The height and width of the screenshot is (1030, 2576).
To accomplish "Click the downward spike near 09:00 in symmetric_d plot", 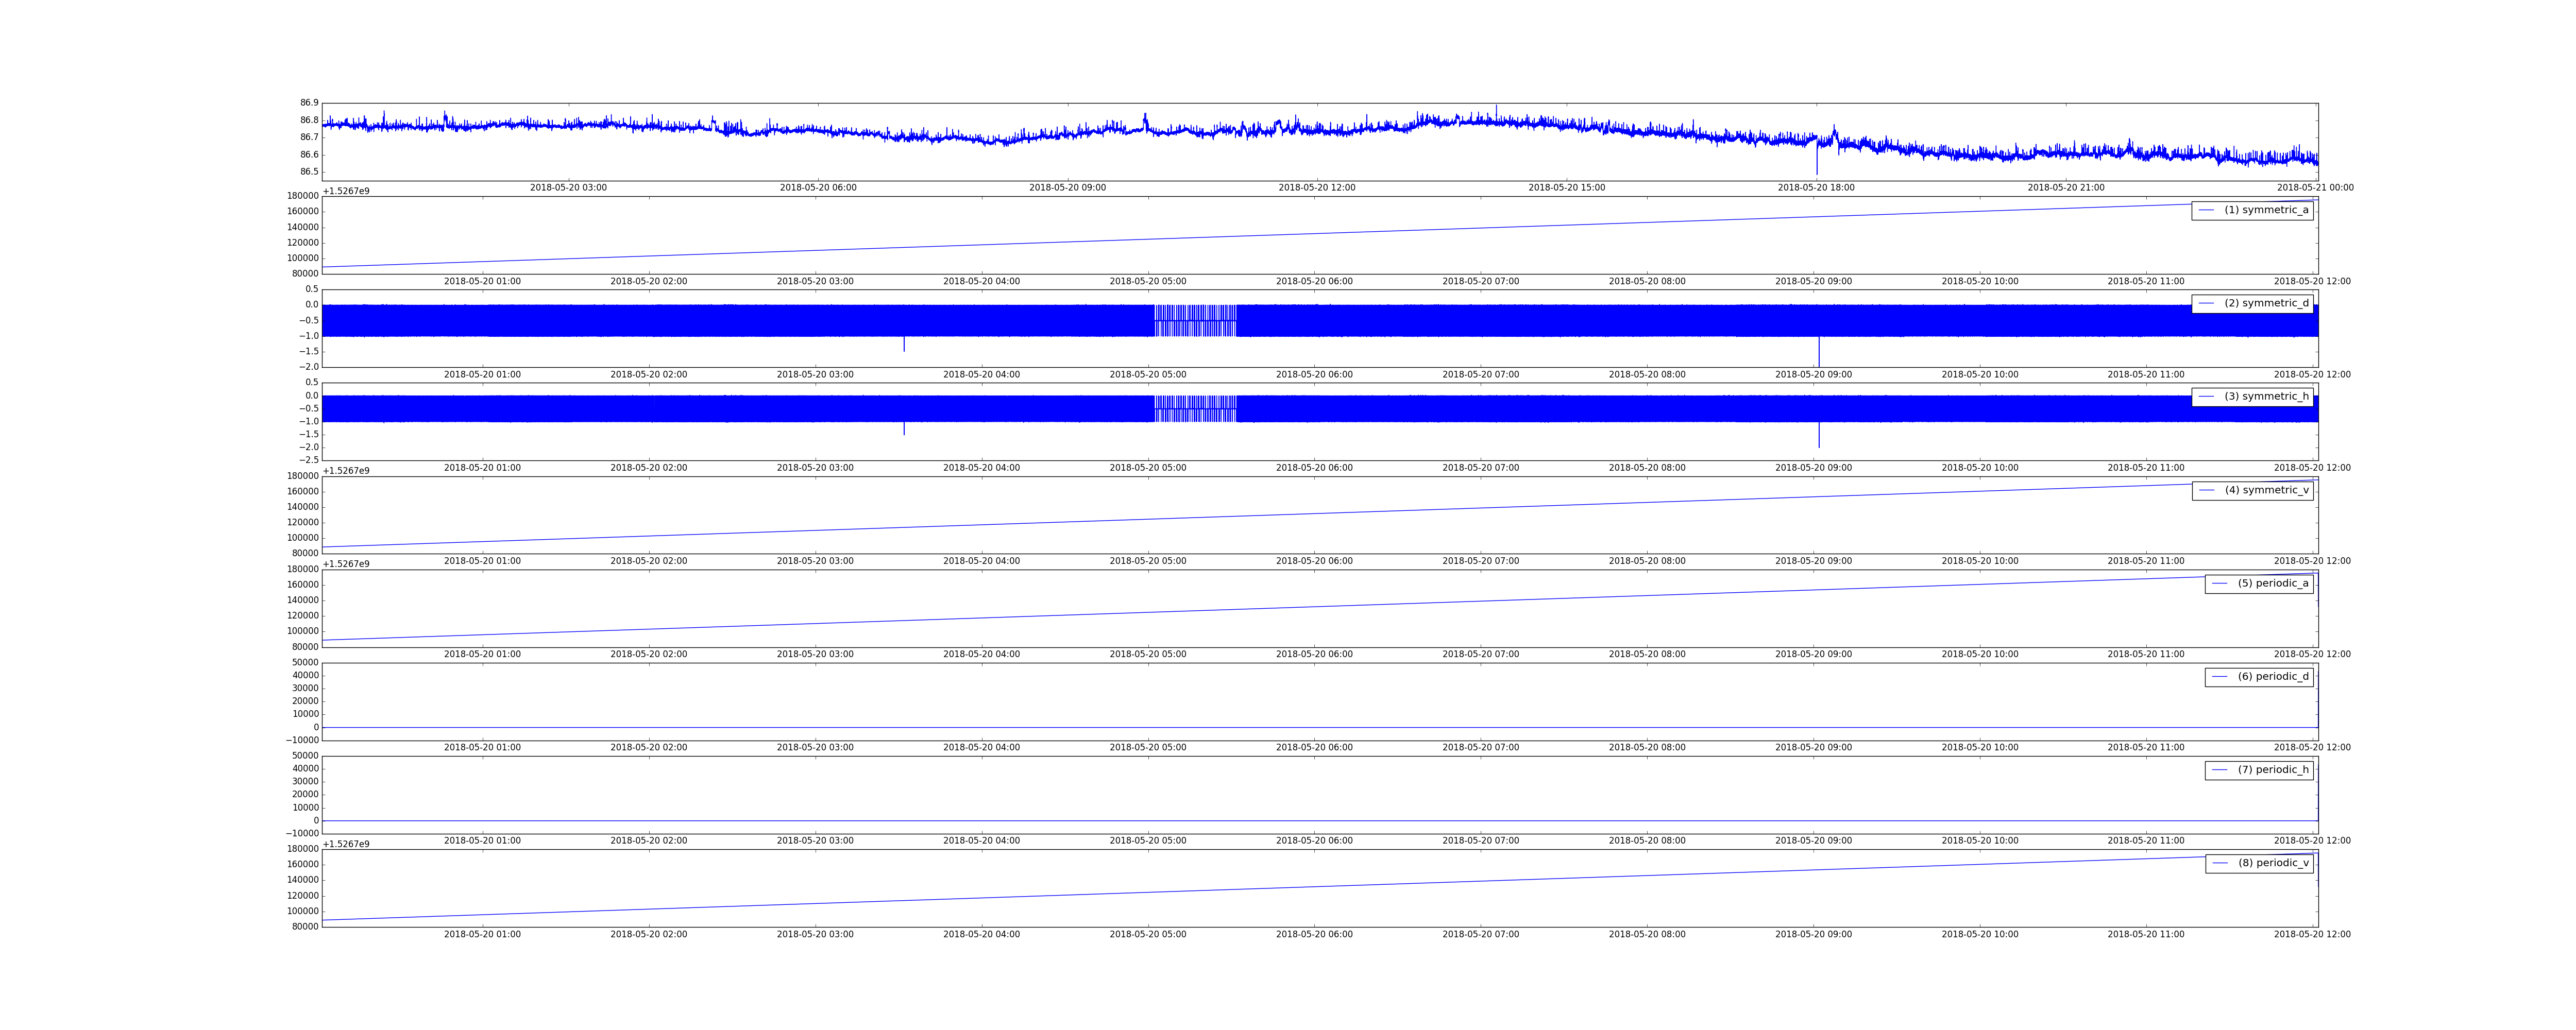I will tap(1819, 352).
